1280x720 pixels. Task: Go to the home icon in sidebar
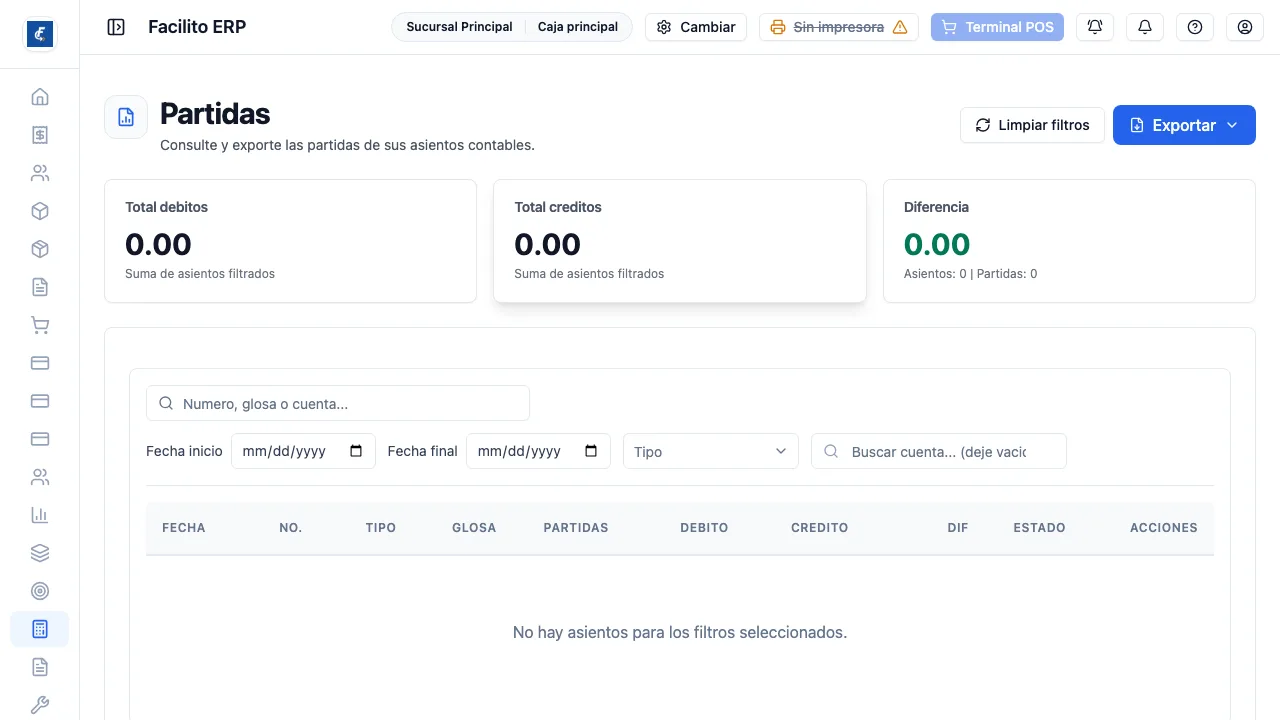pos(40,97)
